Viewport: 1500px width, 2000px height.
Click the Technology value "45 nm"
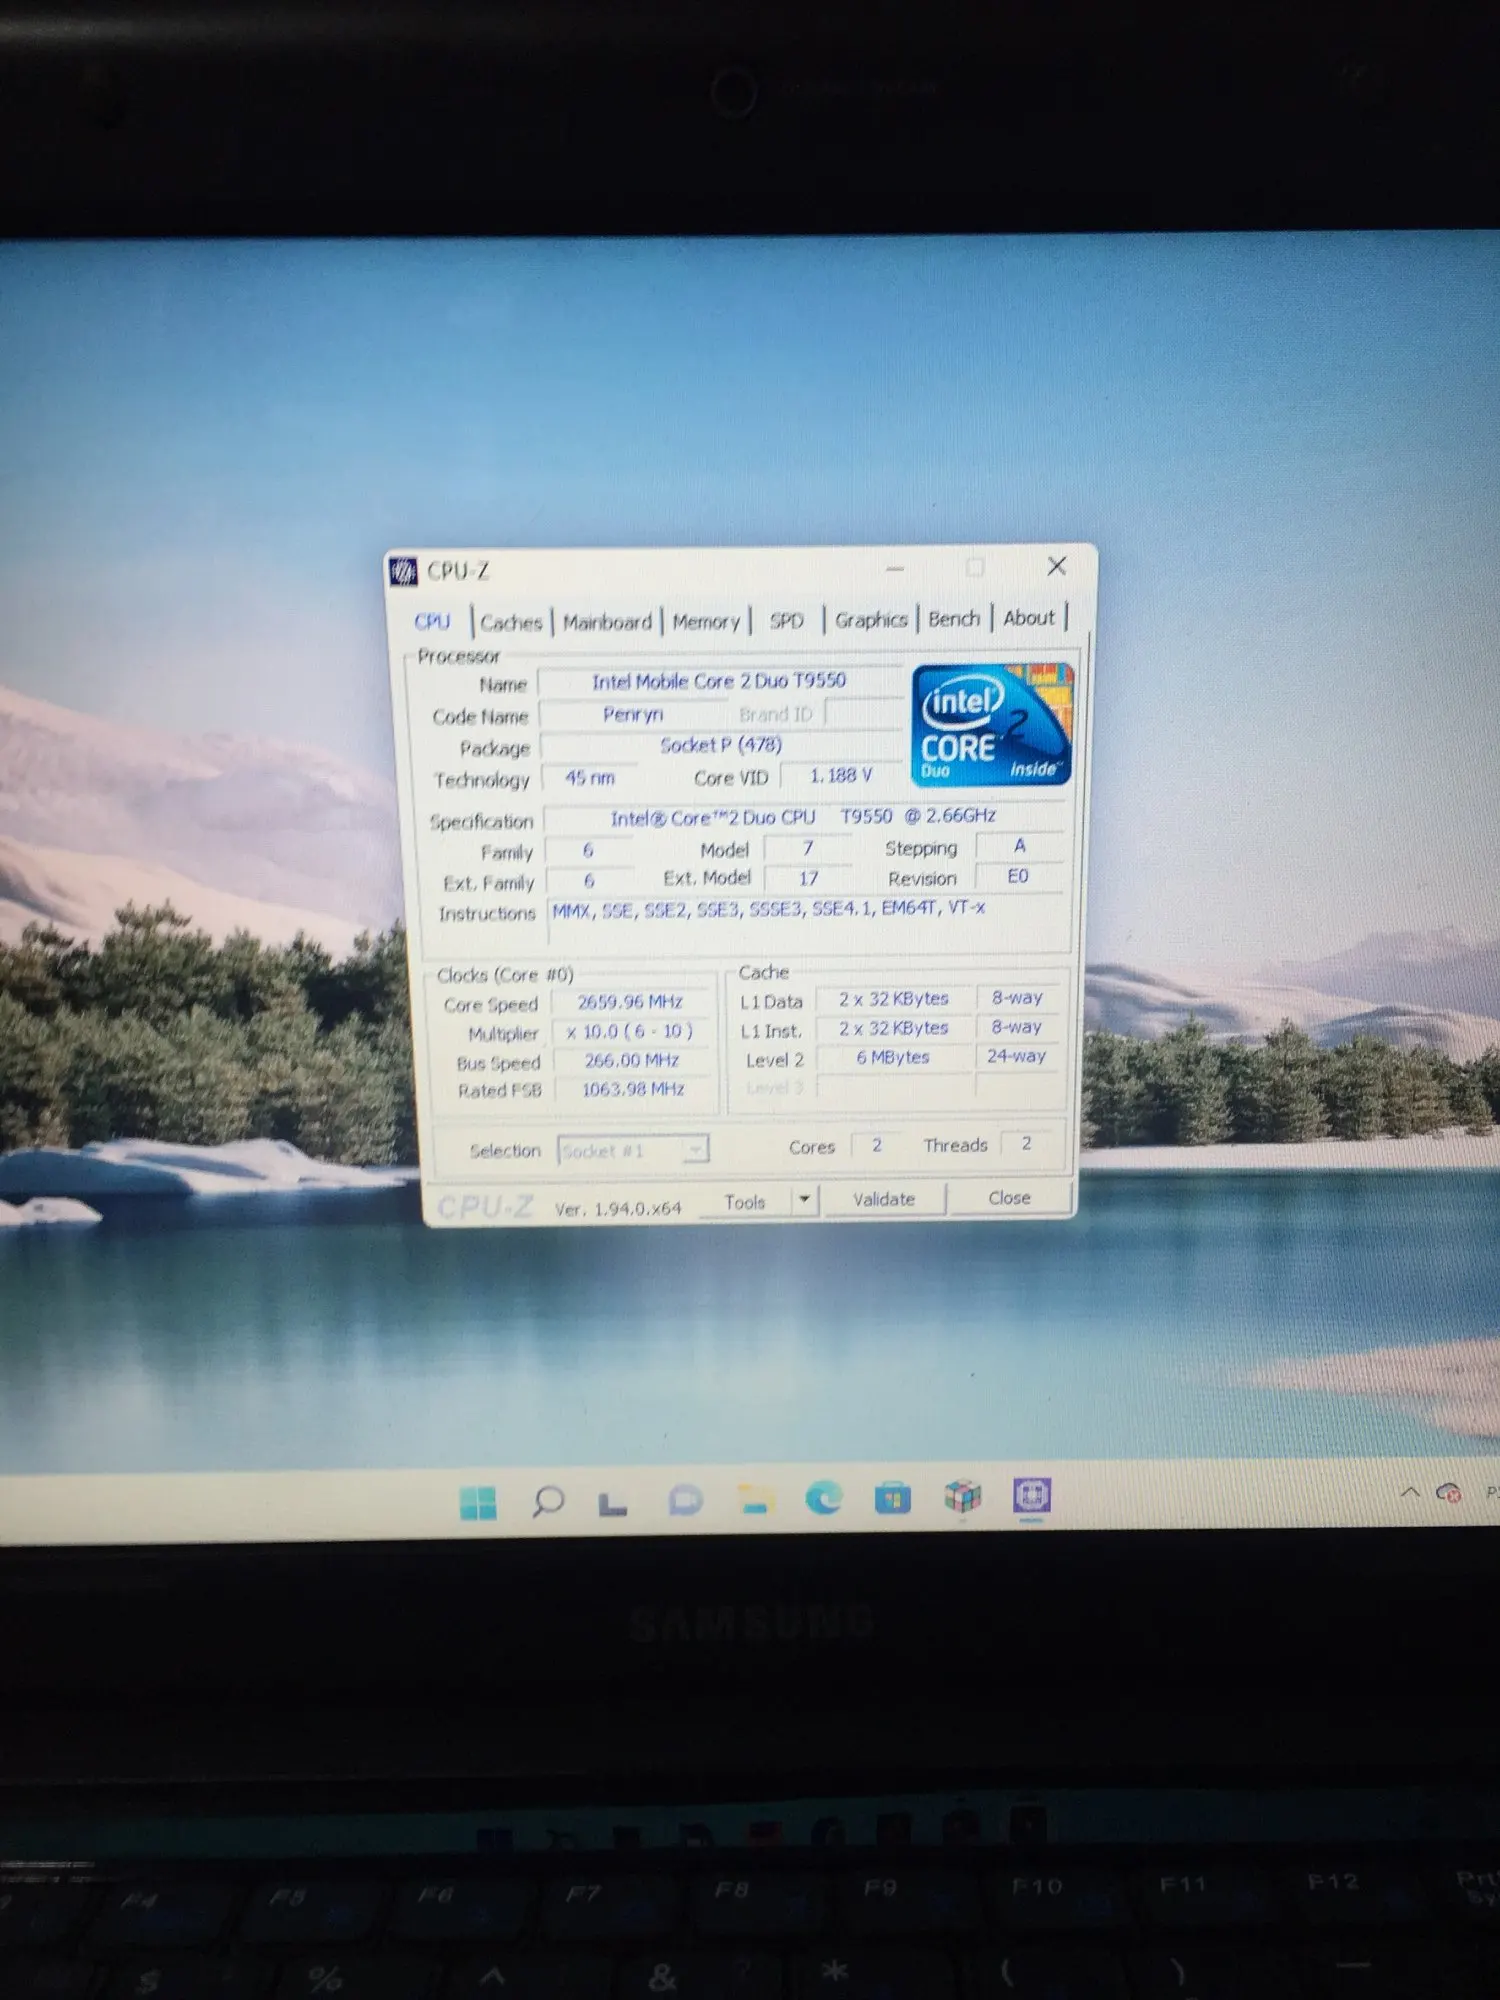tap(590, 778)
